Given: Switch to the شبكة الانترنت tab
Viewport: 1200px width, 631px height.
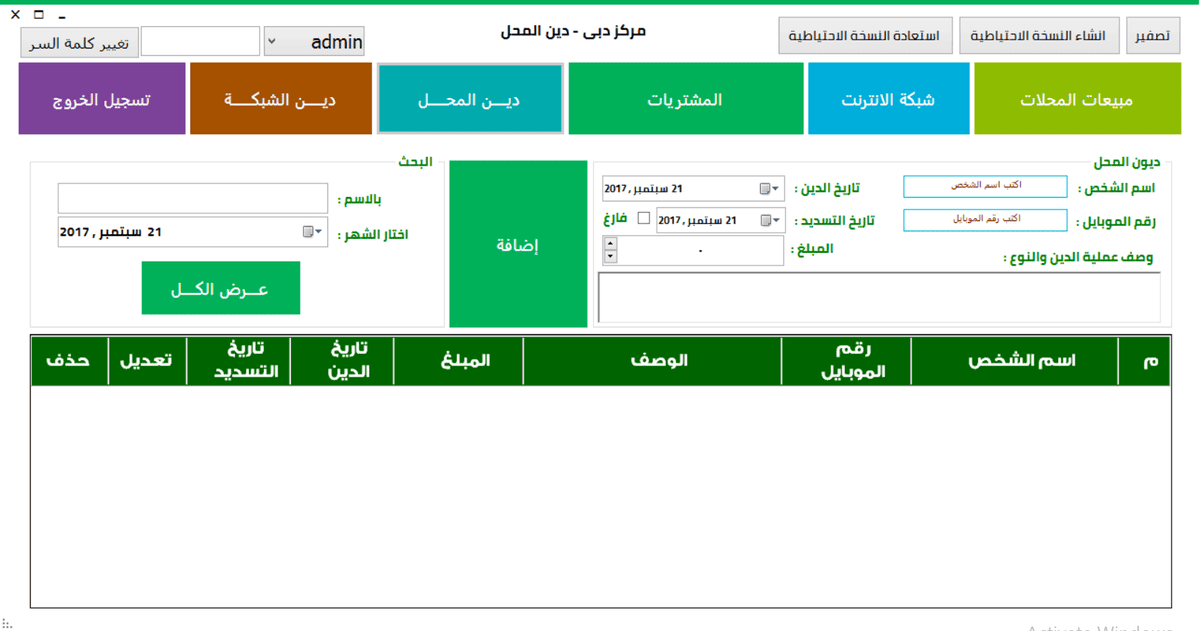Looking at the screenshot, I should [x=888, y=99].
